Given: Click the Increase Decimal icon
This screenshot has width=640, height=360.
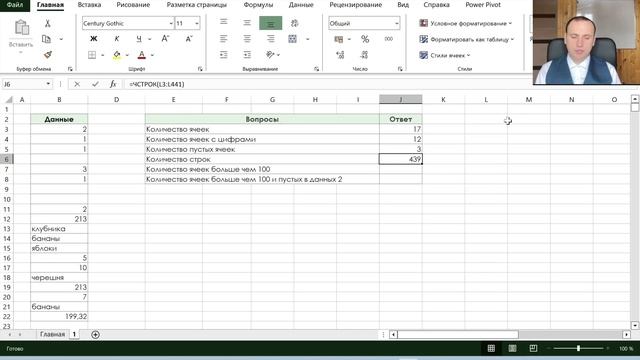Looking at the screenshot, I should click(340, 55).
